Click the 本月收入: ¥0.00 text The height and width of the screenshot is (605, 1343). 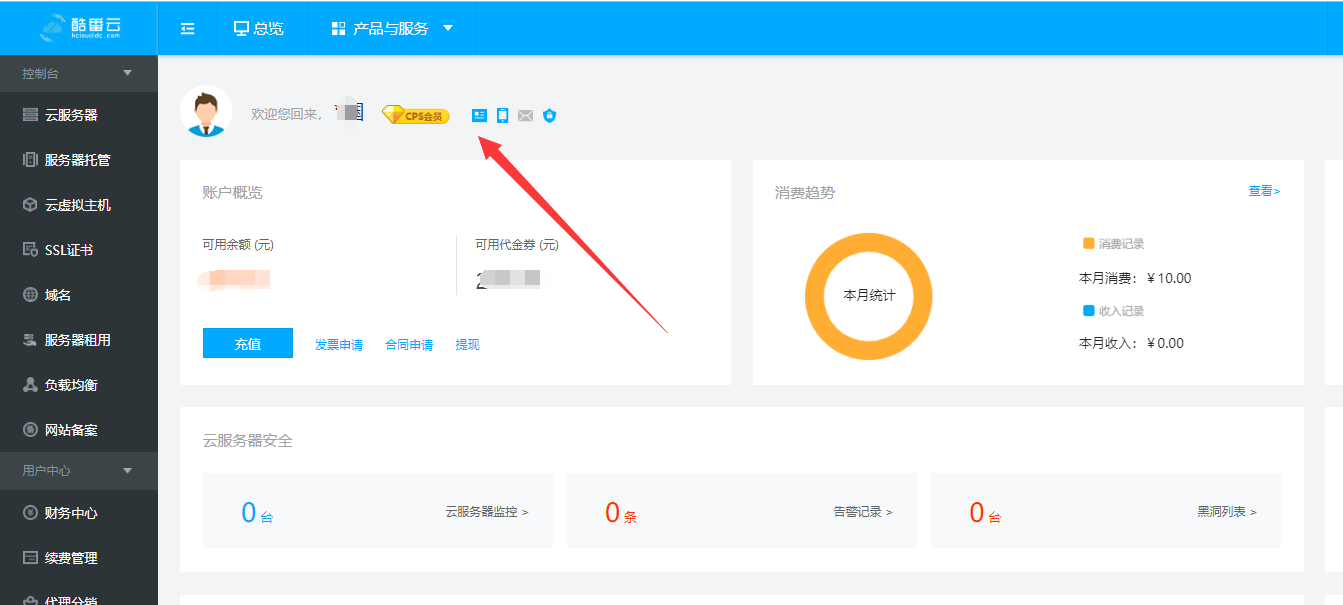pyautogui.click(x=1131, y=343)
